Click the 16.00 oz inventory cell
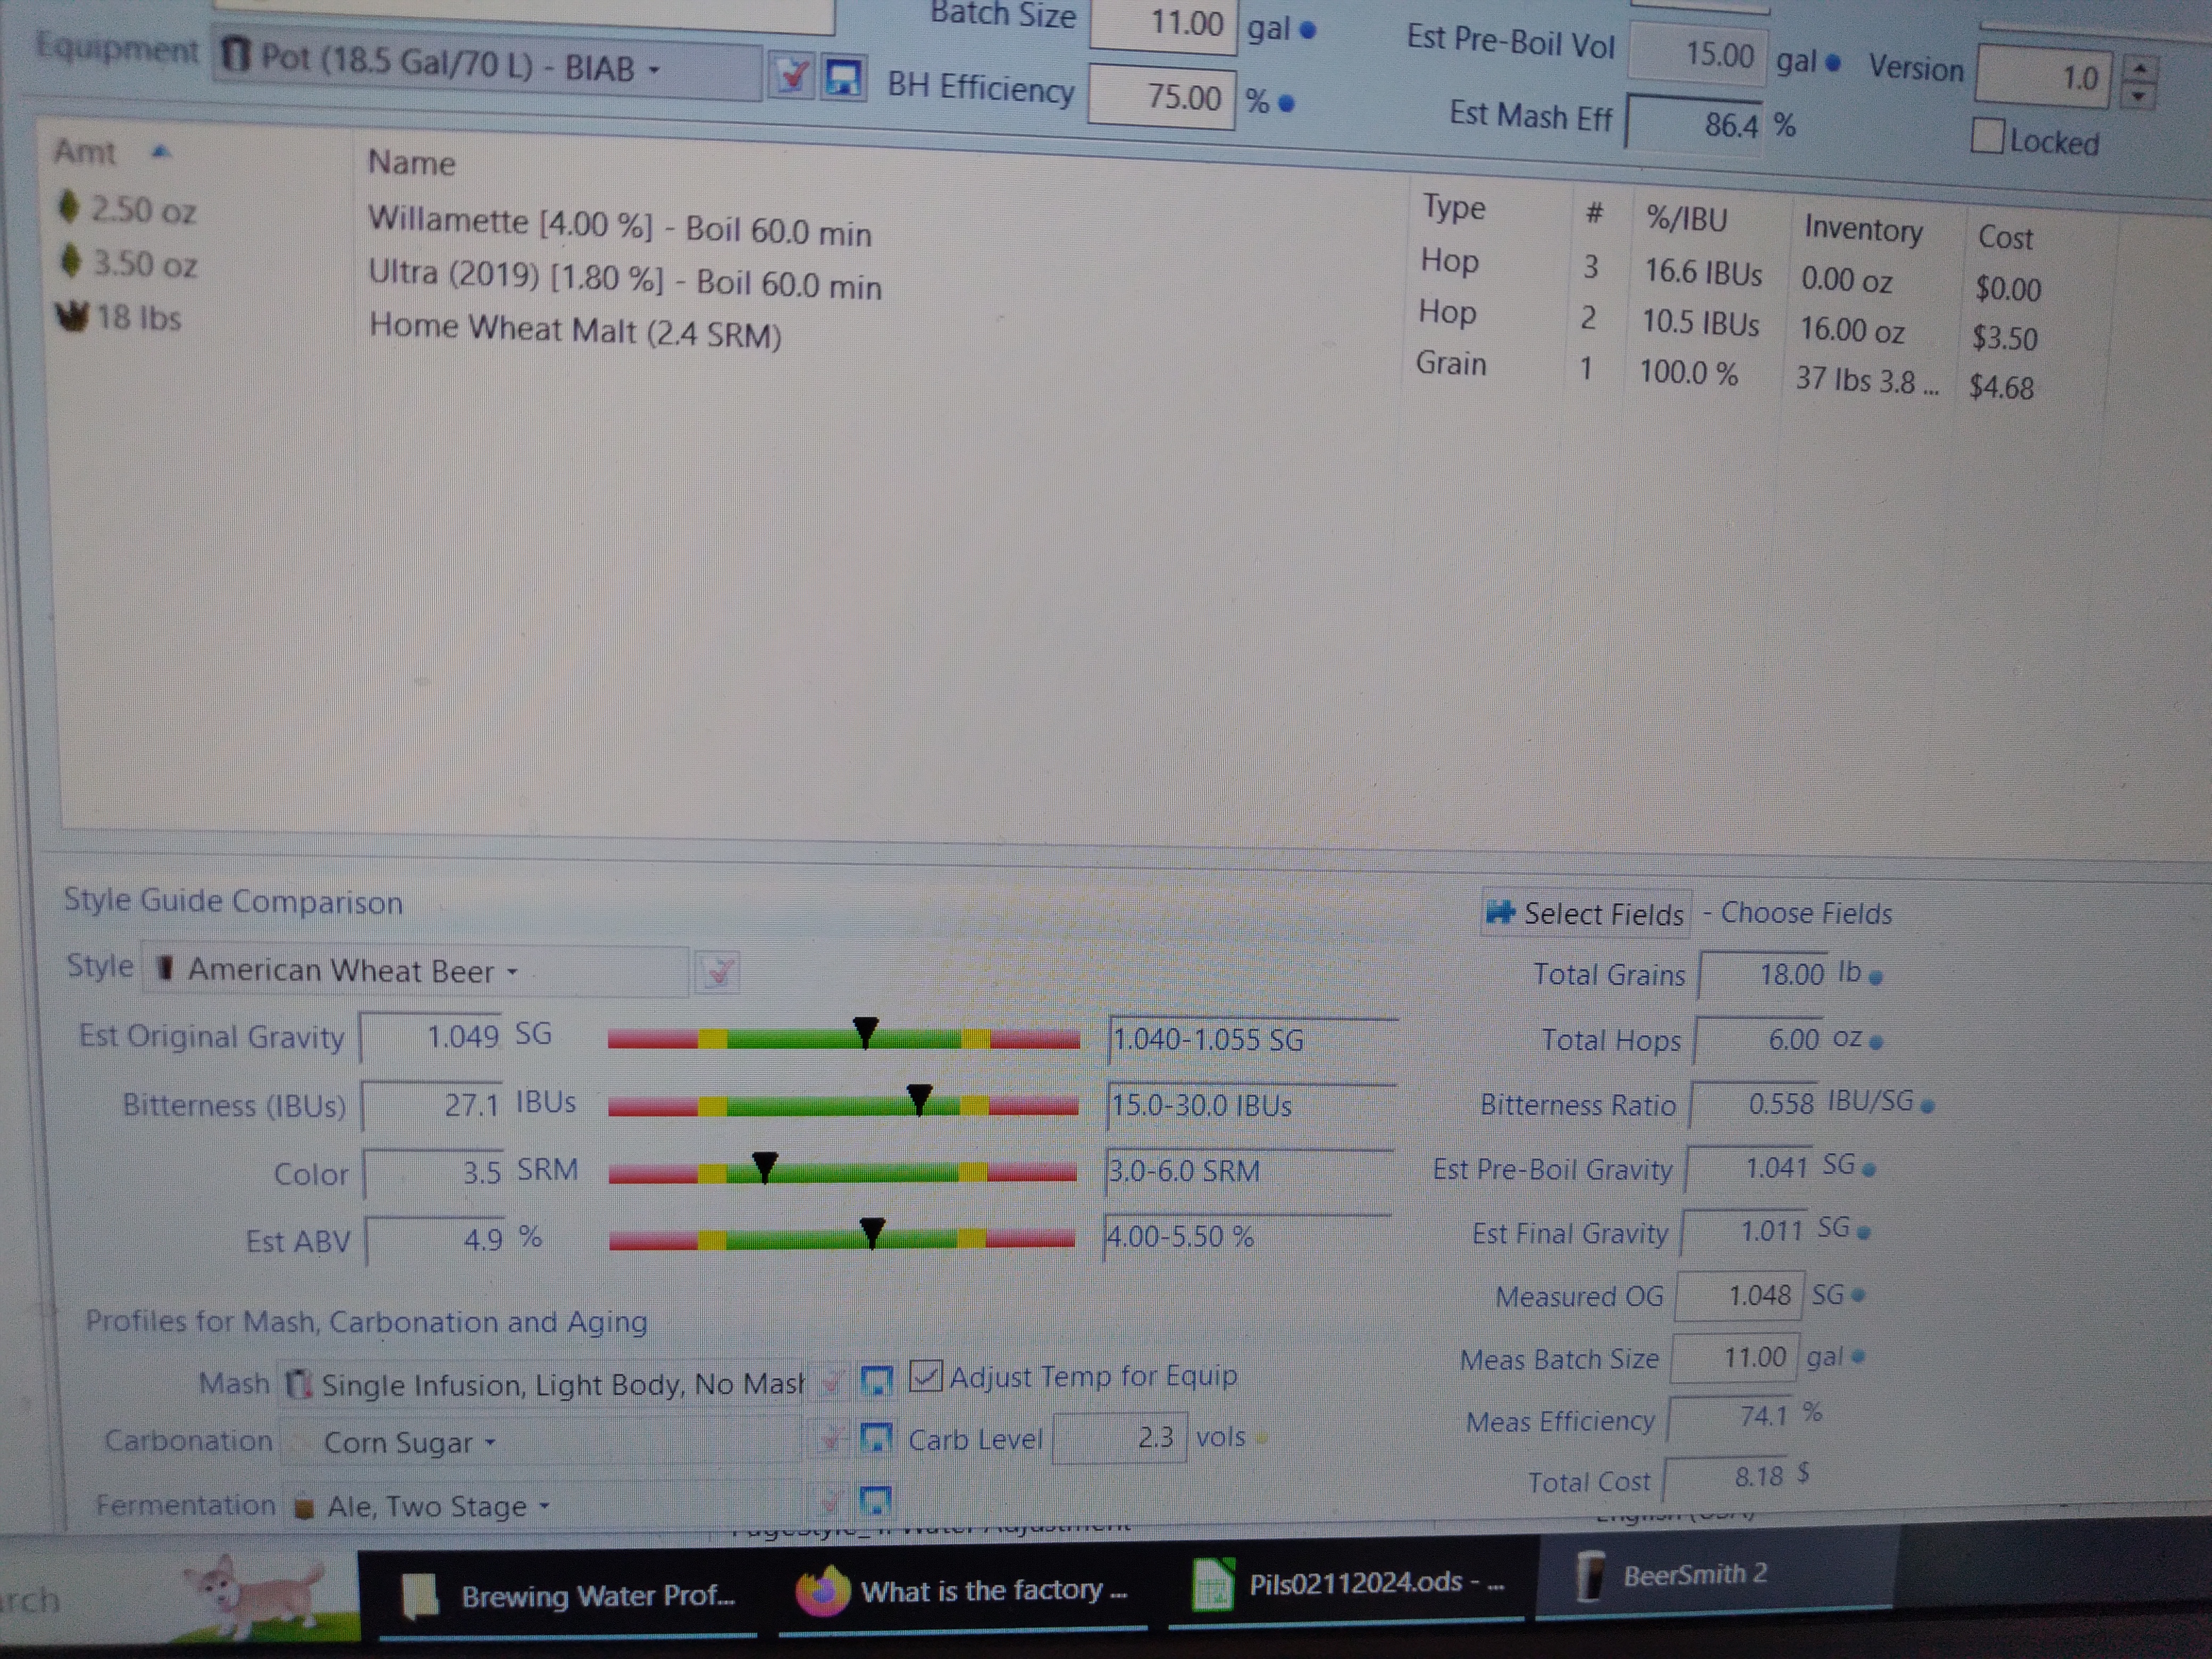Viewport: 2212px width, 1659px height. [1852, 330]
